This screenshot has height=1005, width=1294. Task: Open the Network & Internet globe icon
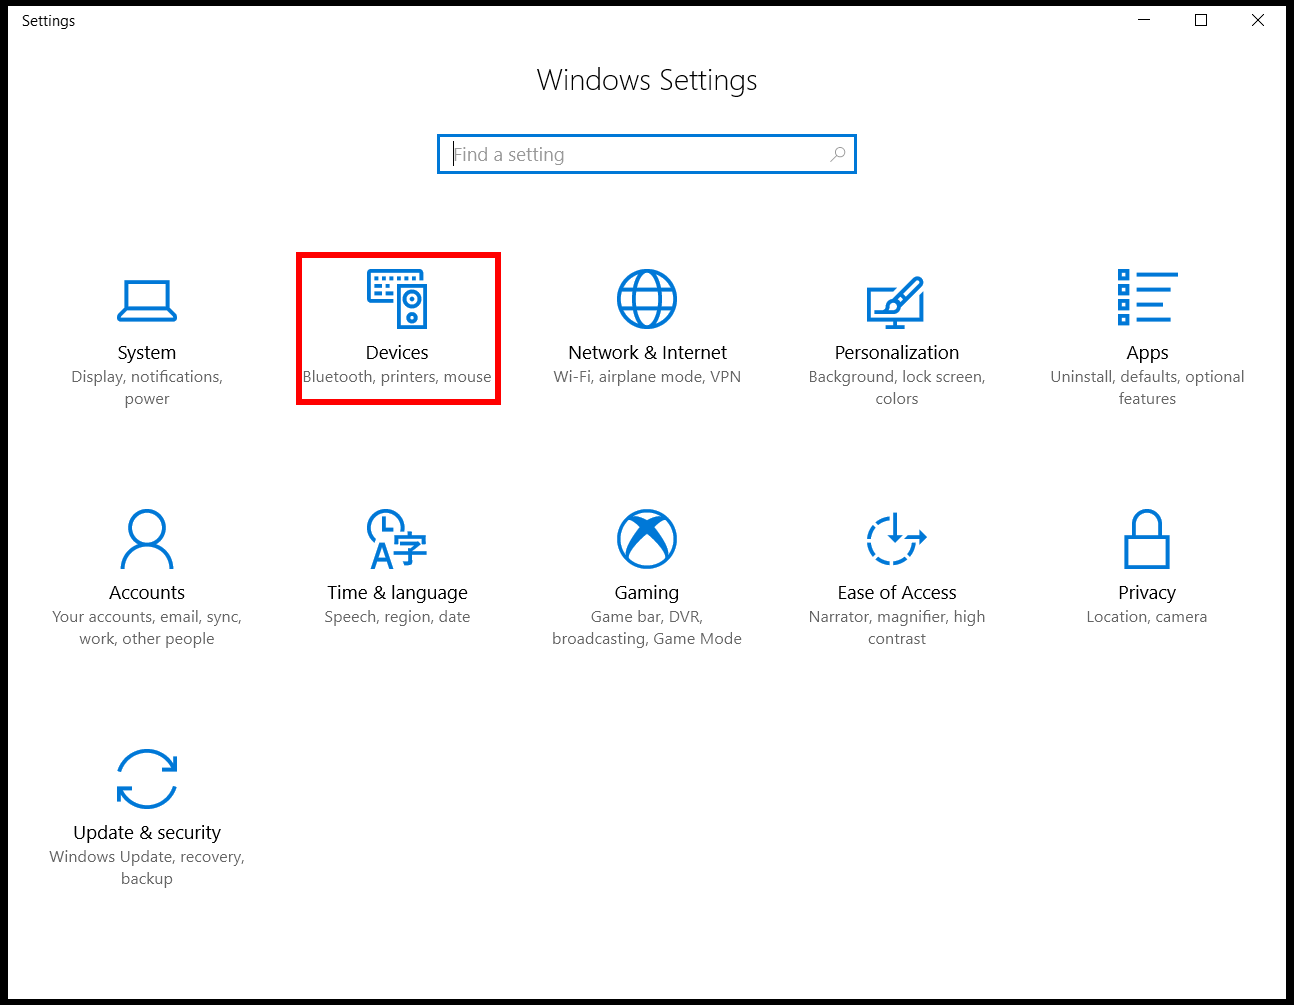pyautogui.click(x=647, y=299)
